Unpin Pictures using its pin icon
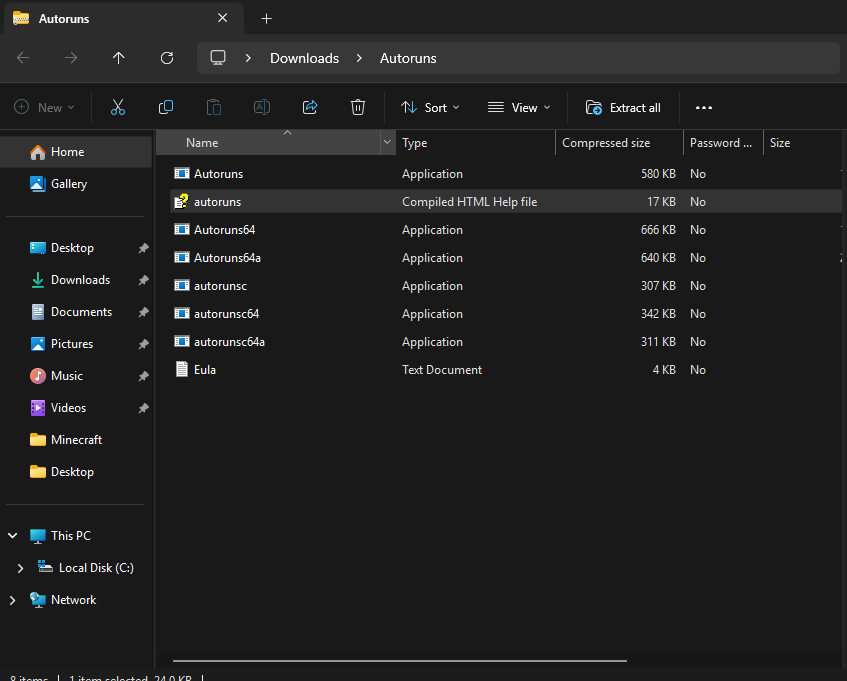Screen dimensions: 847x681 143,343
